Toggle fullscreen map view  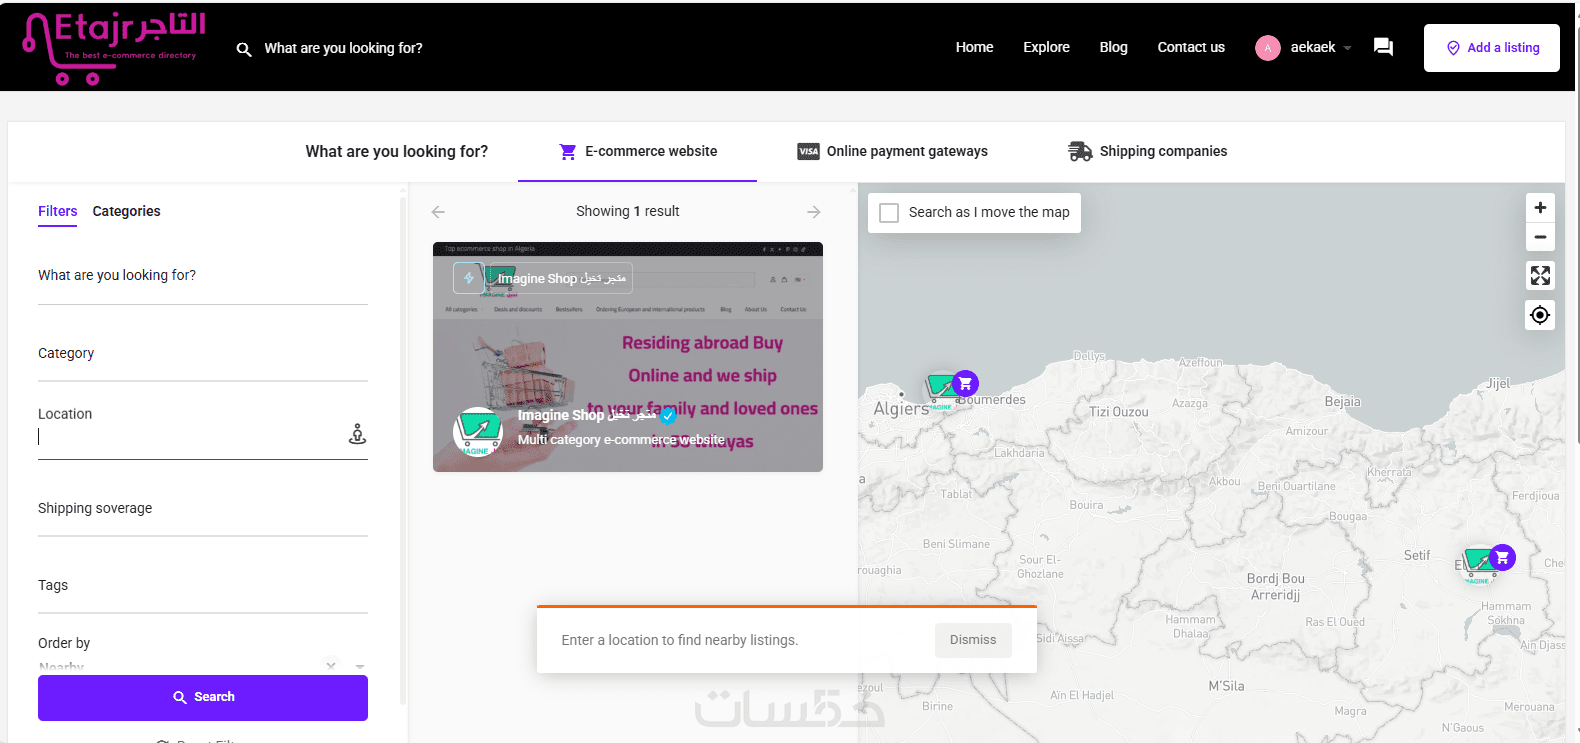(x=1540, y=276)
